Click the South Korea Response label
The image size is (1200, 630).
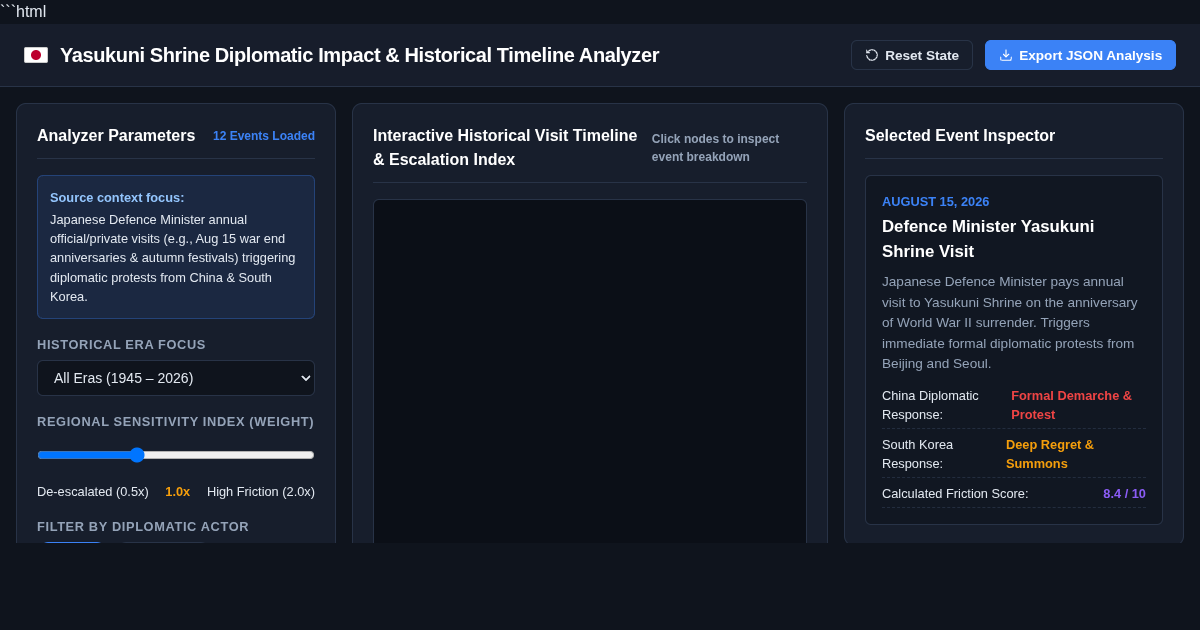pyautogui.click(x=918, y=453)
